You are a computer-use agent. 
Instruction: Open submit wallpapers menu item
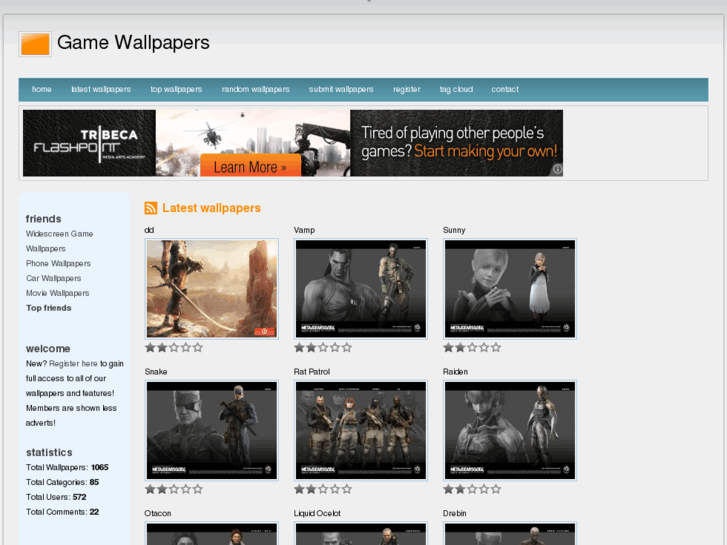[x=341, y=89]
